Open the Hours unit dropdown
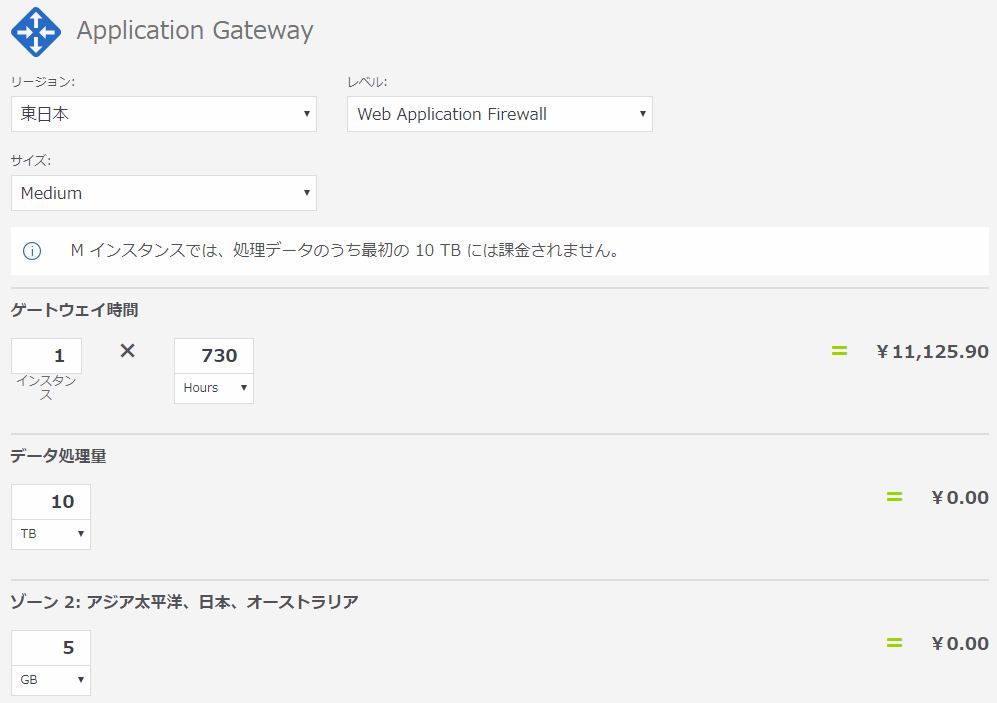 coord(213,388)
